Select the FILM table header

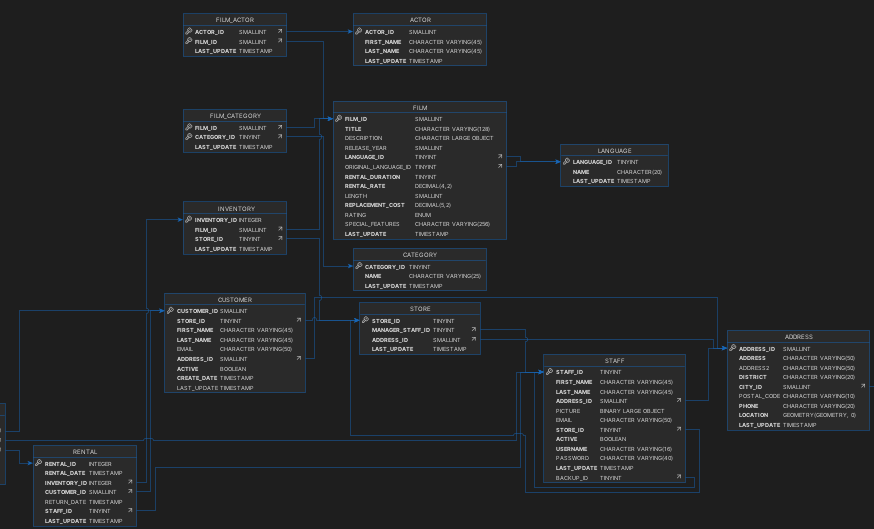click(419, 107)
